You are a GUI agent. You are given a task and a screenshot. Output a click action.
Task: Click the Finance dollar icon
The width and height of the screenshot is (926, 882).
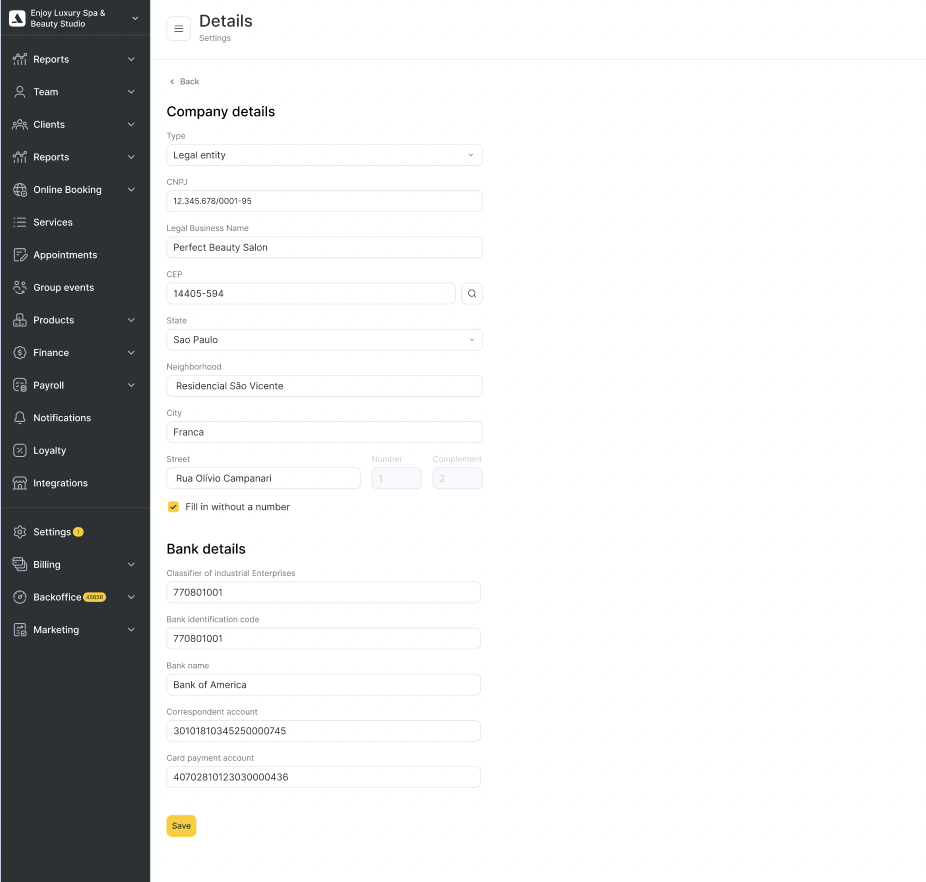19,353
